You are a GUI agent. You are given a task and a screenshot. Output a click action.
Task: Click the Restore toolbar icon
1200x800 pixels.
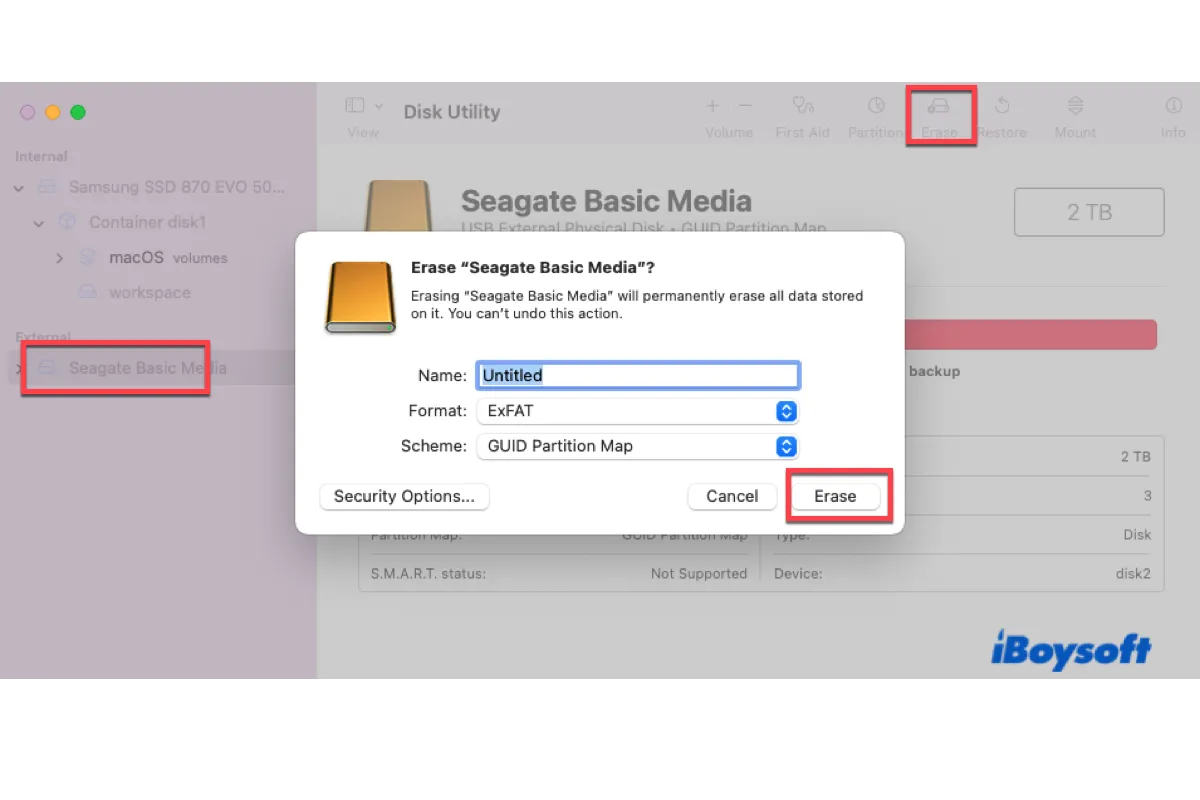click(1002, 107)
